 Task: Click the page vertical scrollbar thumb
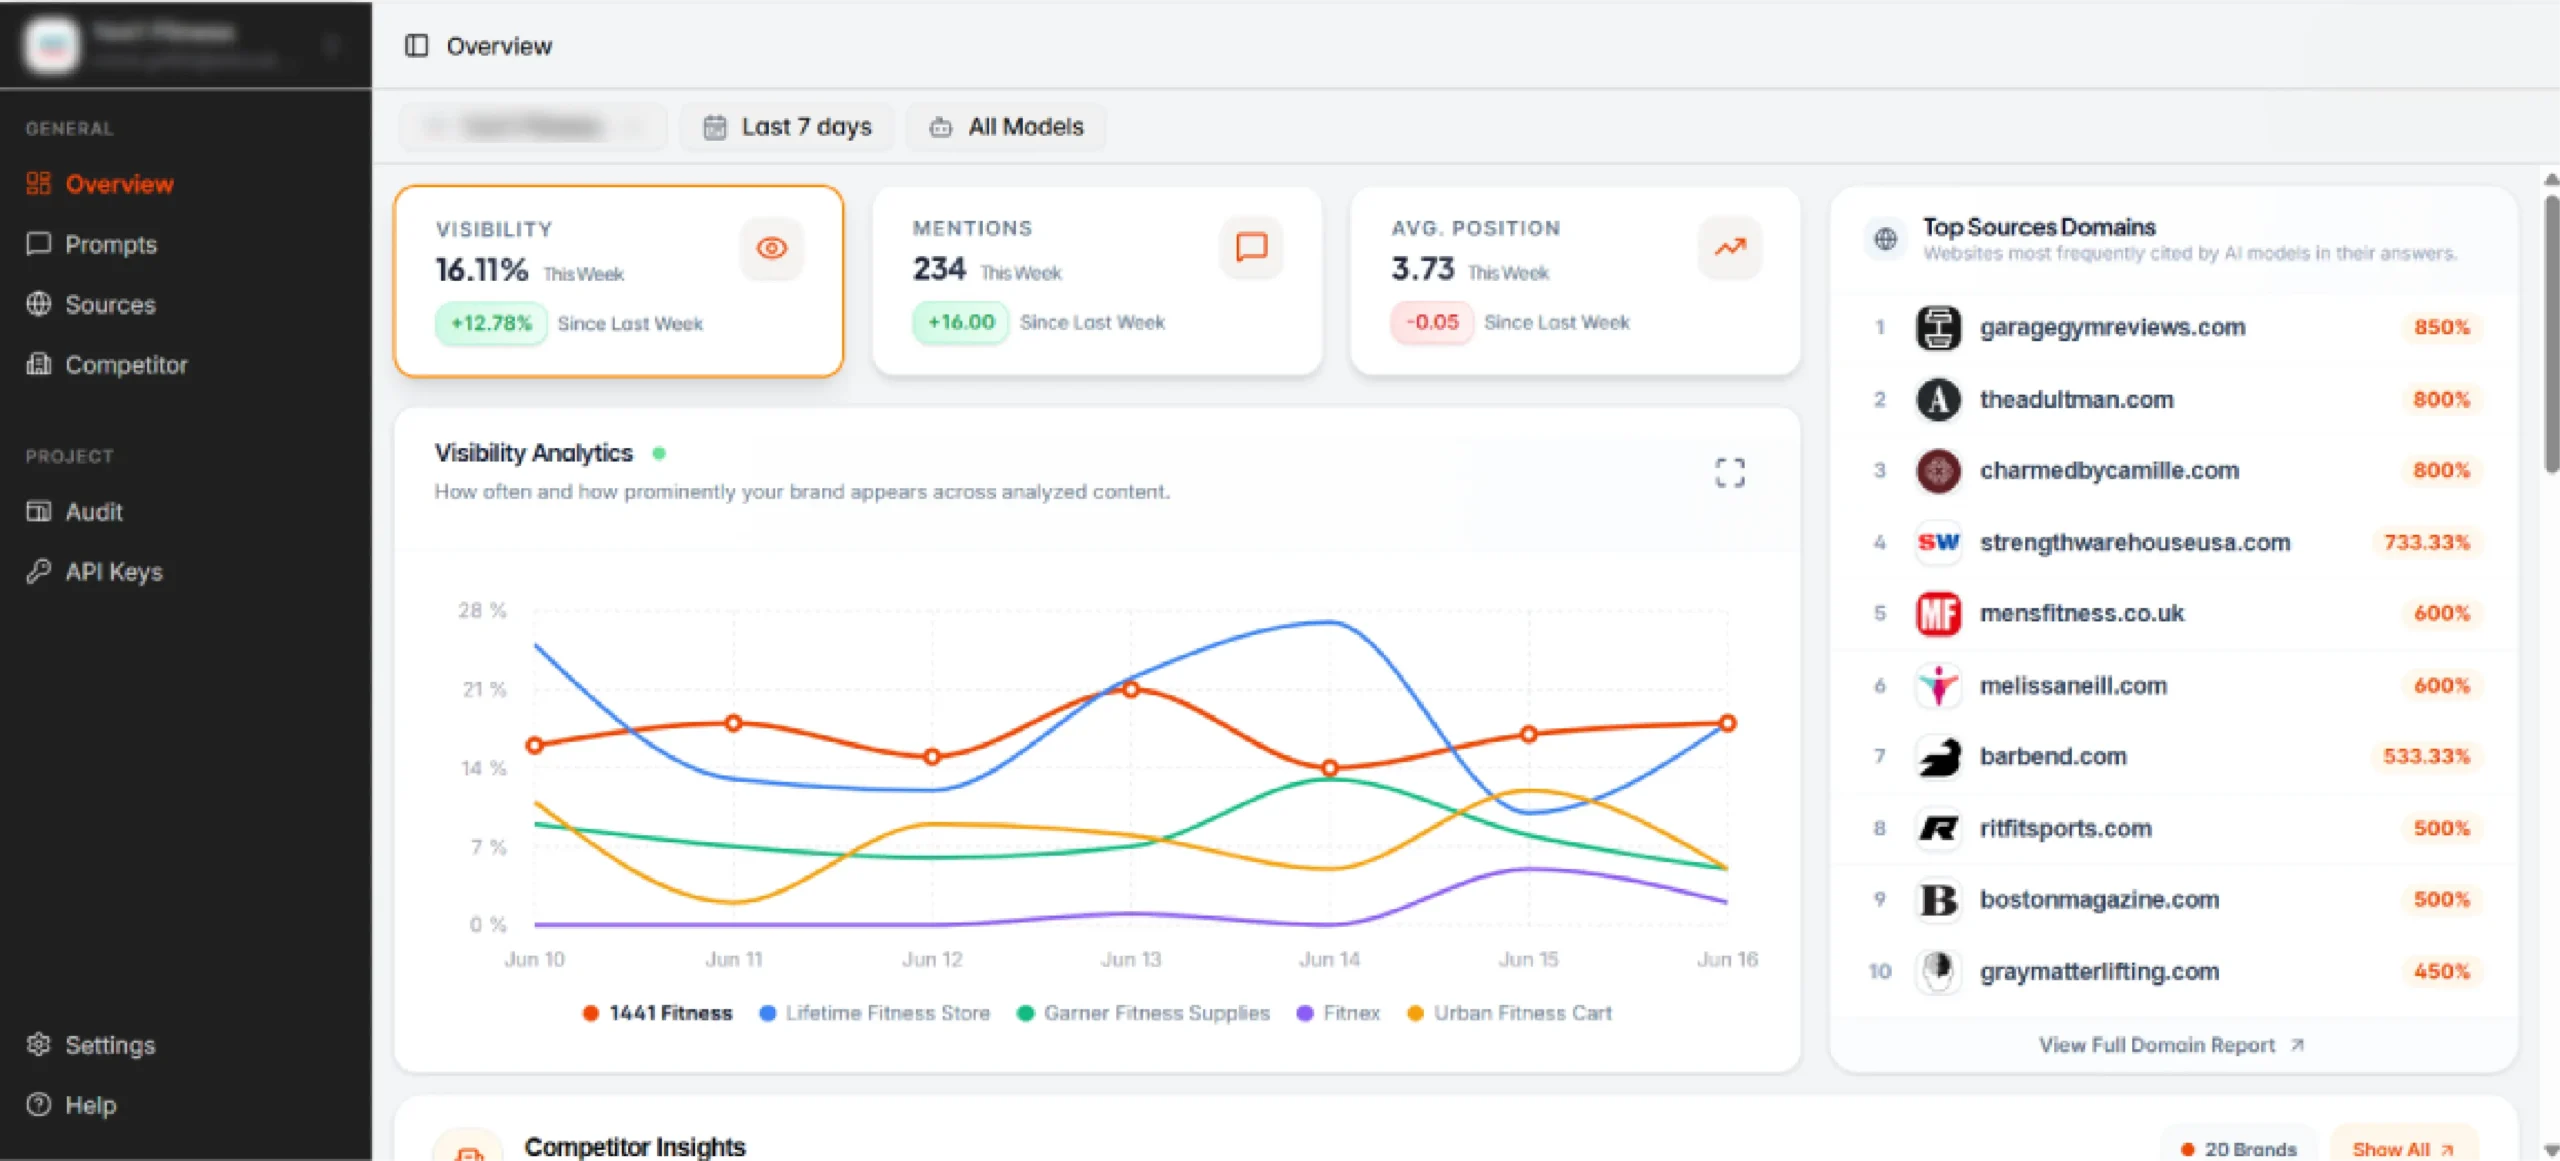pos(2551,332)
